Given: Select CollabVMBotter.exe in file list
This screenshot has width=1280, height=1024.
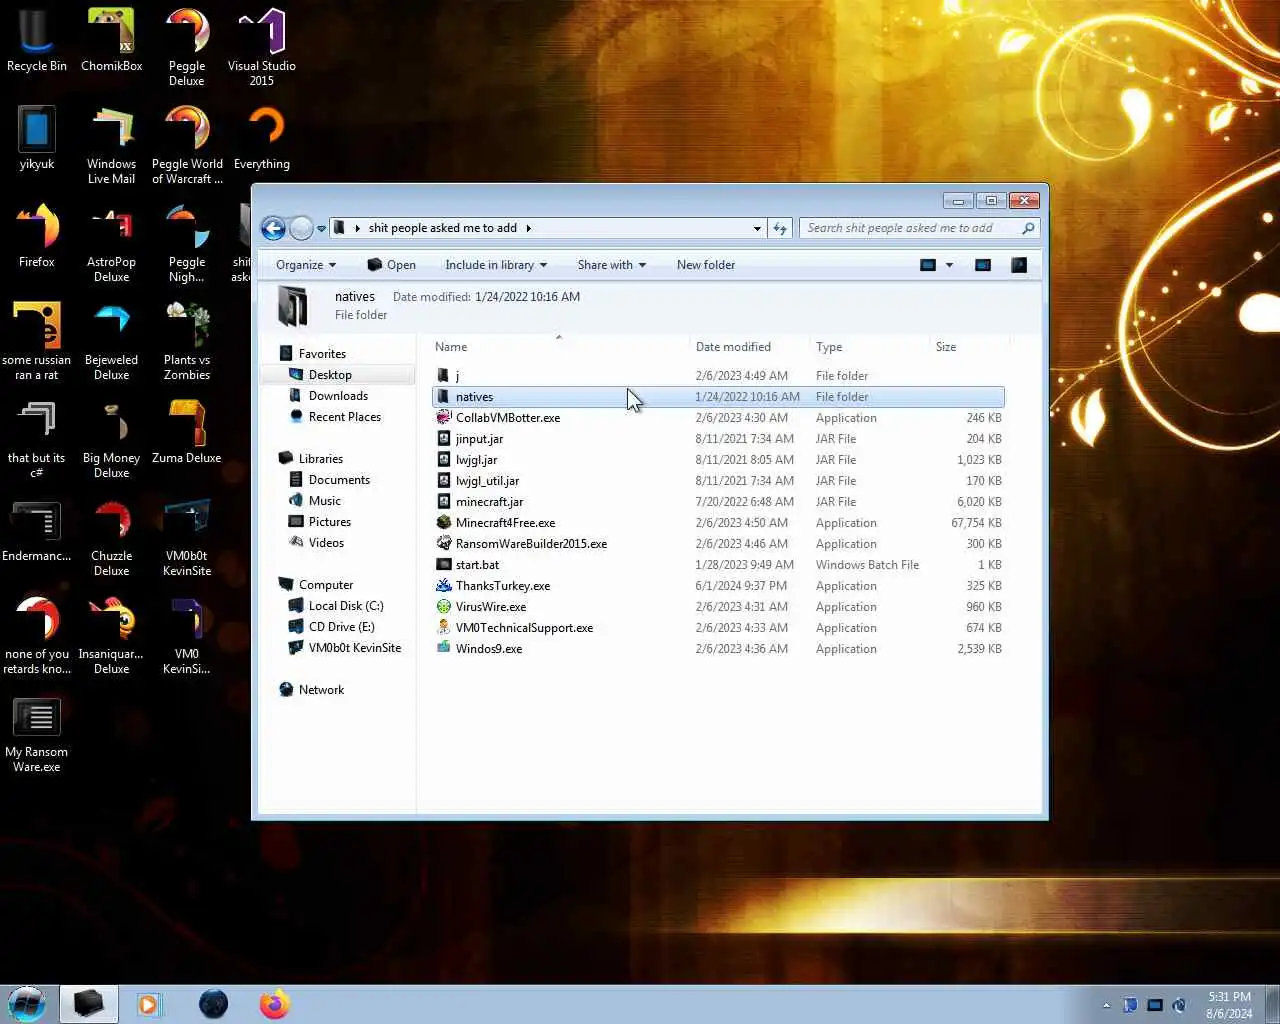Looking at the screenshot, I should coord(718,418).
